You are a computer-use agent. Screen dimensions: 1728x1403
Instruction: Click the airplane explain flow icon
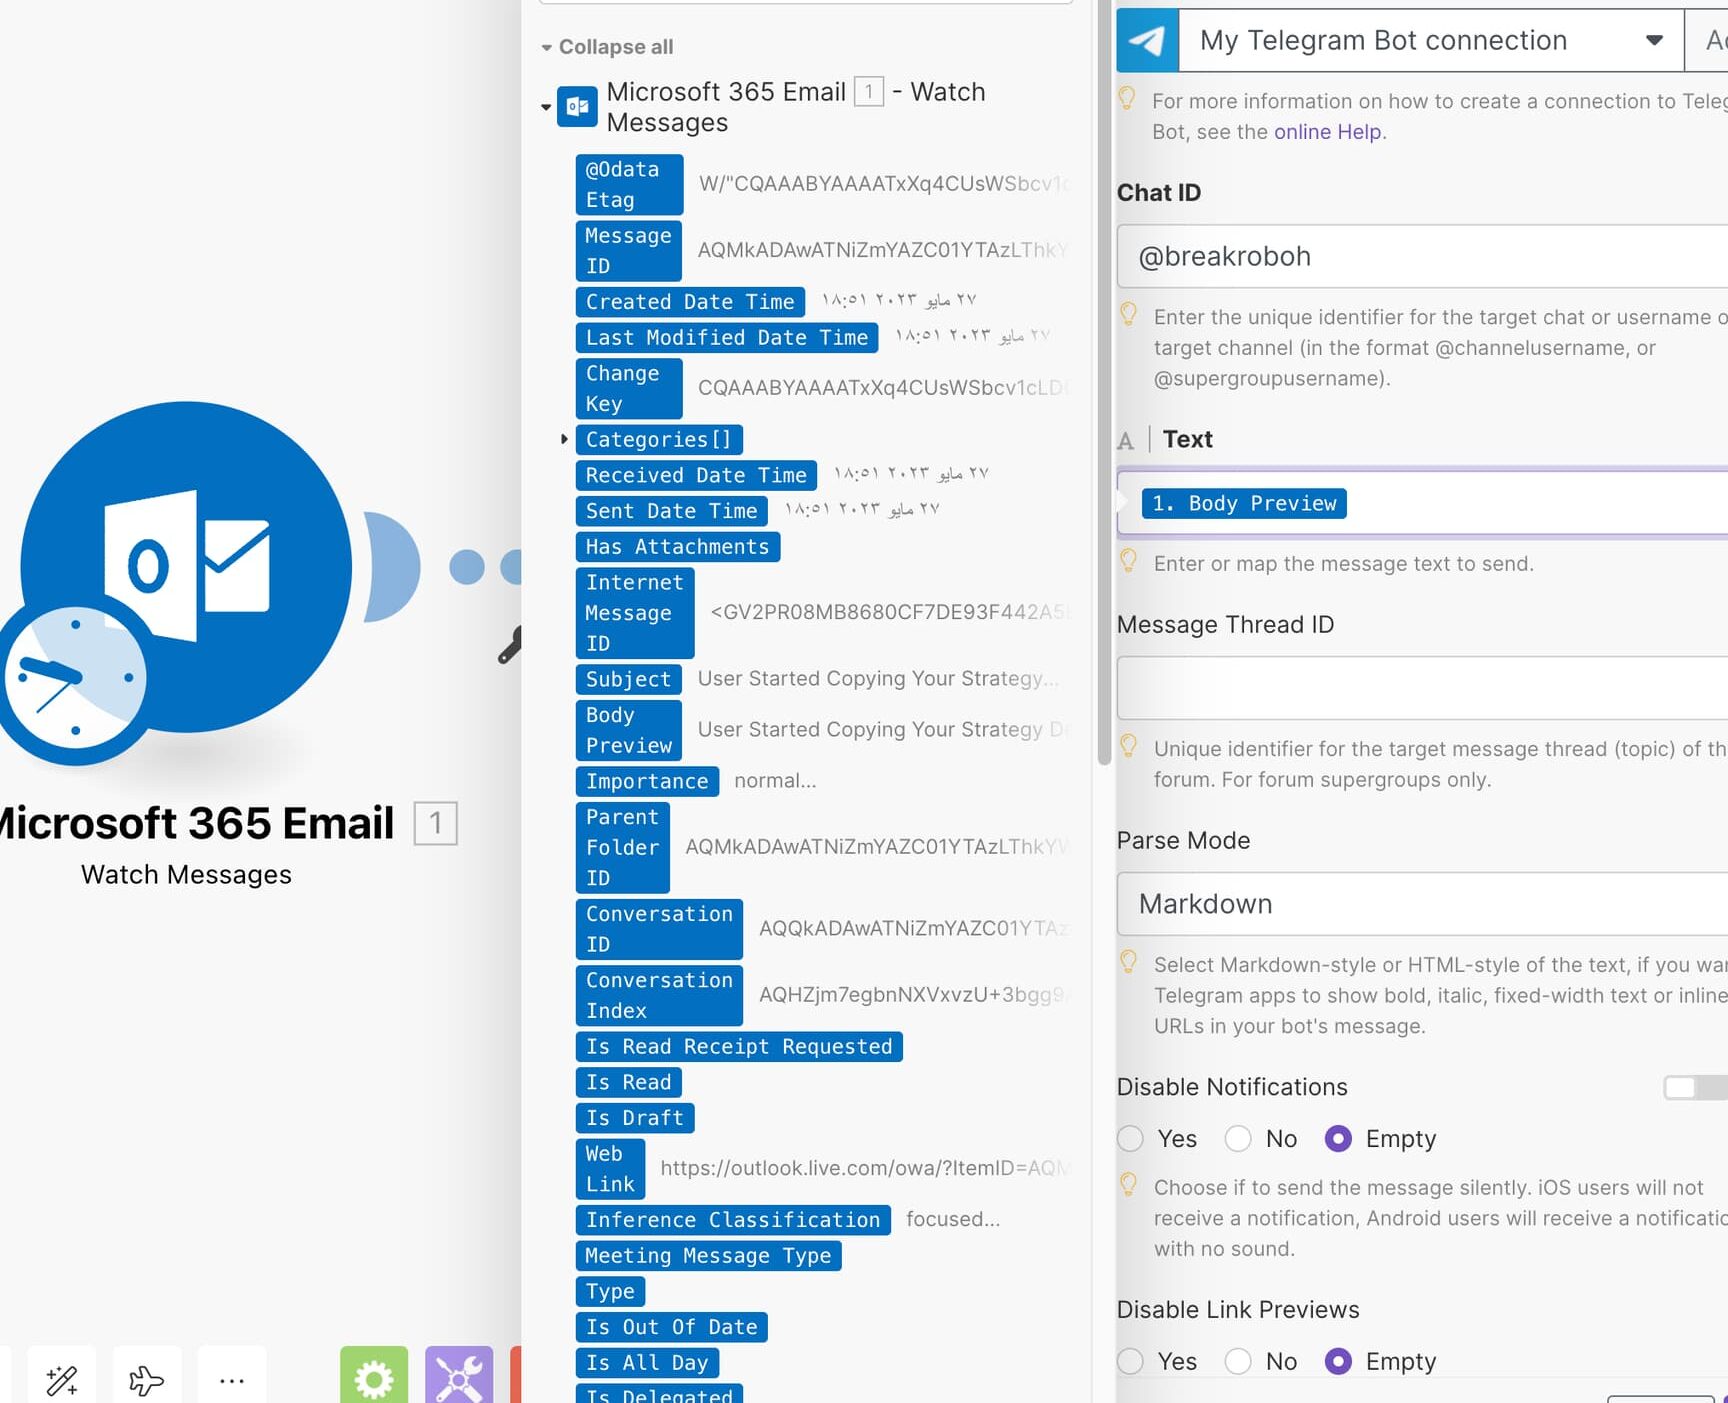(147, 1380)
